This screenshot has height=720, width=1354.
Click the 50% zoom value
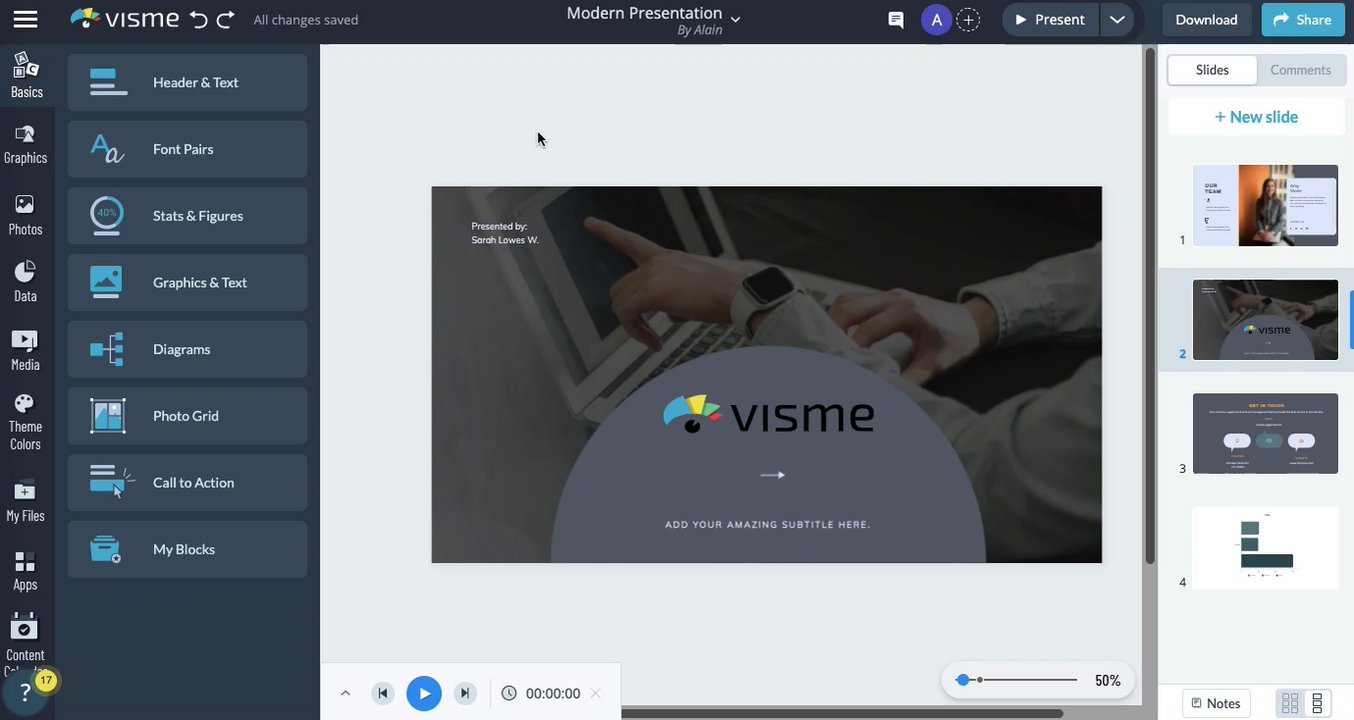[x=1107, y=680]
